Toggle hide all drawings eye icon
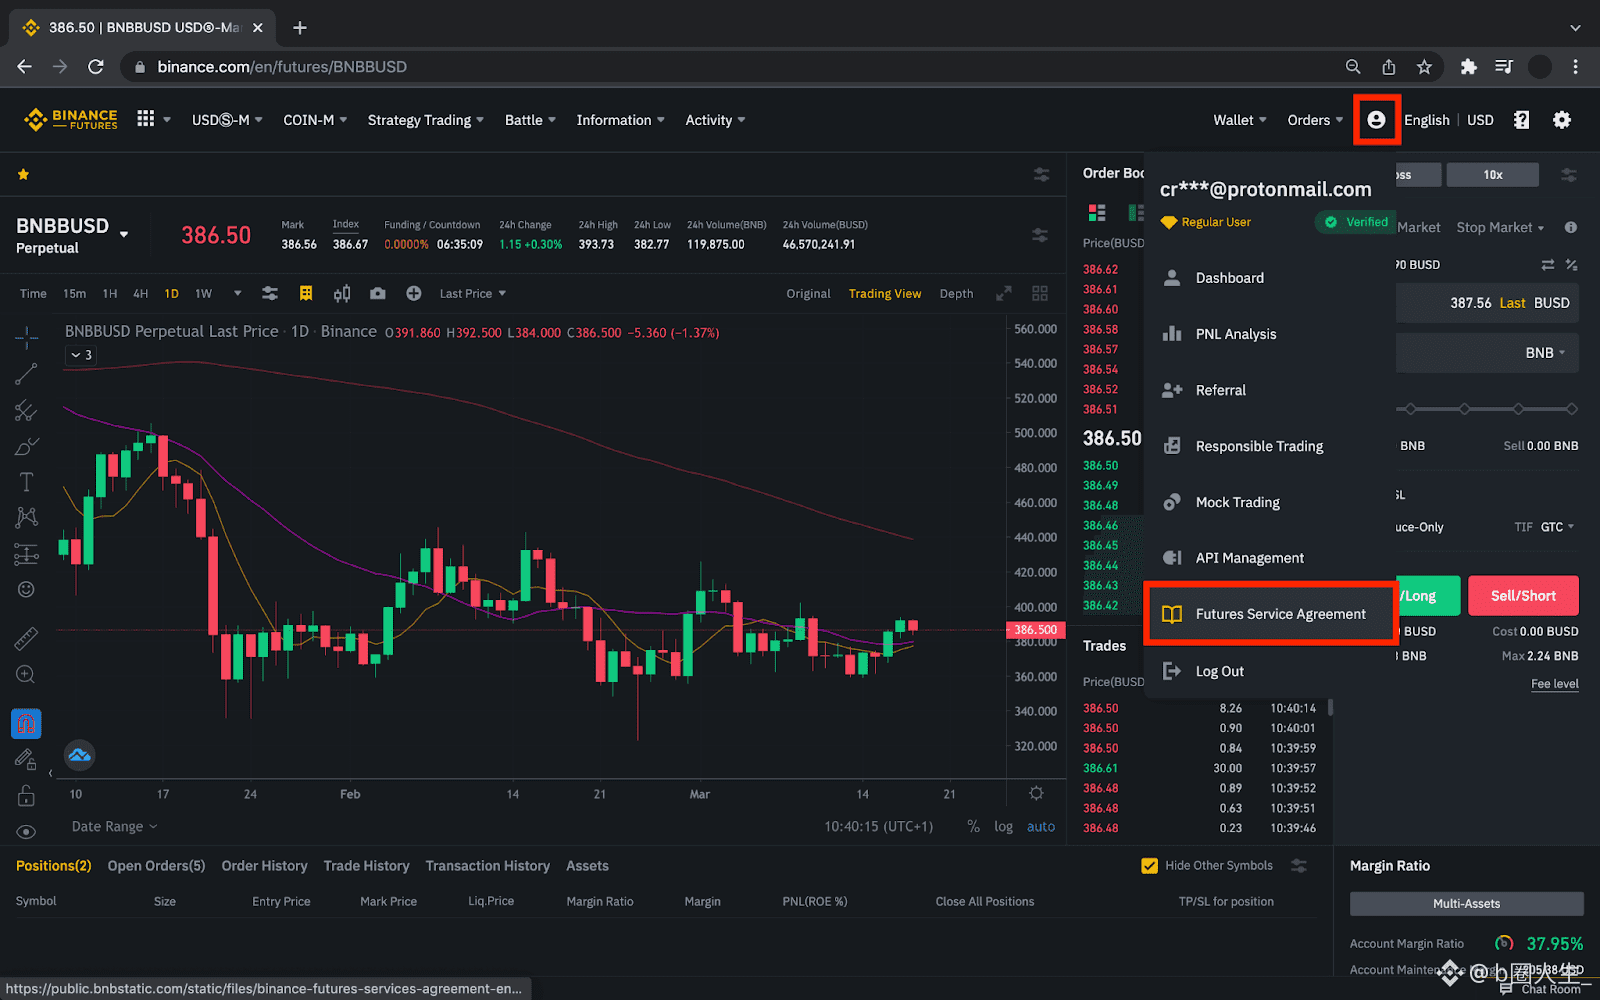The image size is (1600, 1000). [26, 832]
